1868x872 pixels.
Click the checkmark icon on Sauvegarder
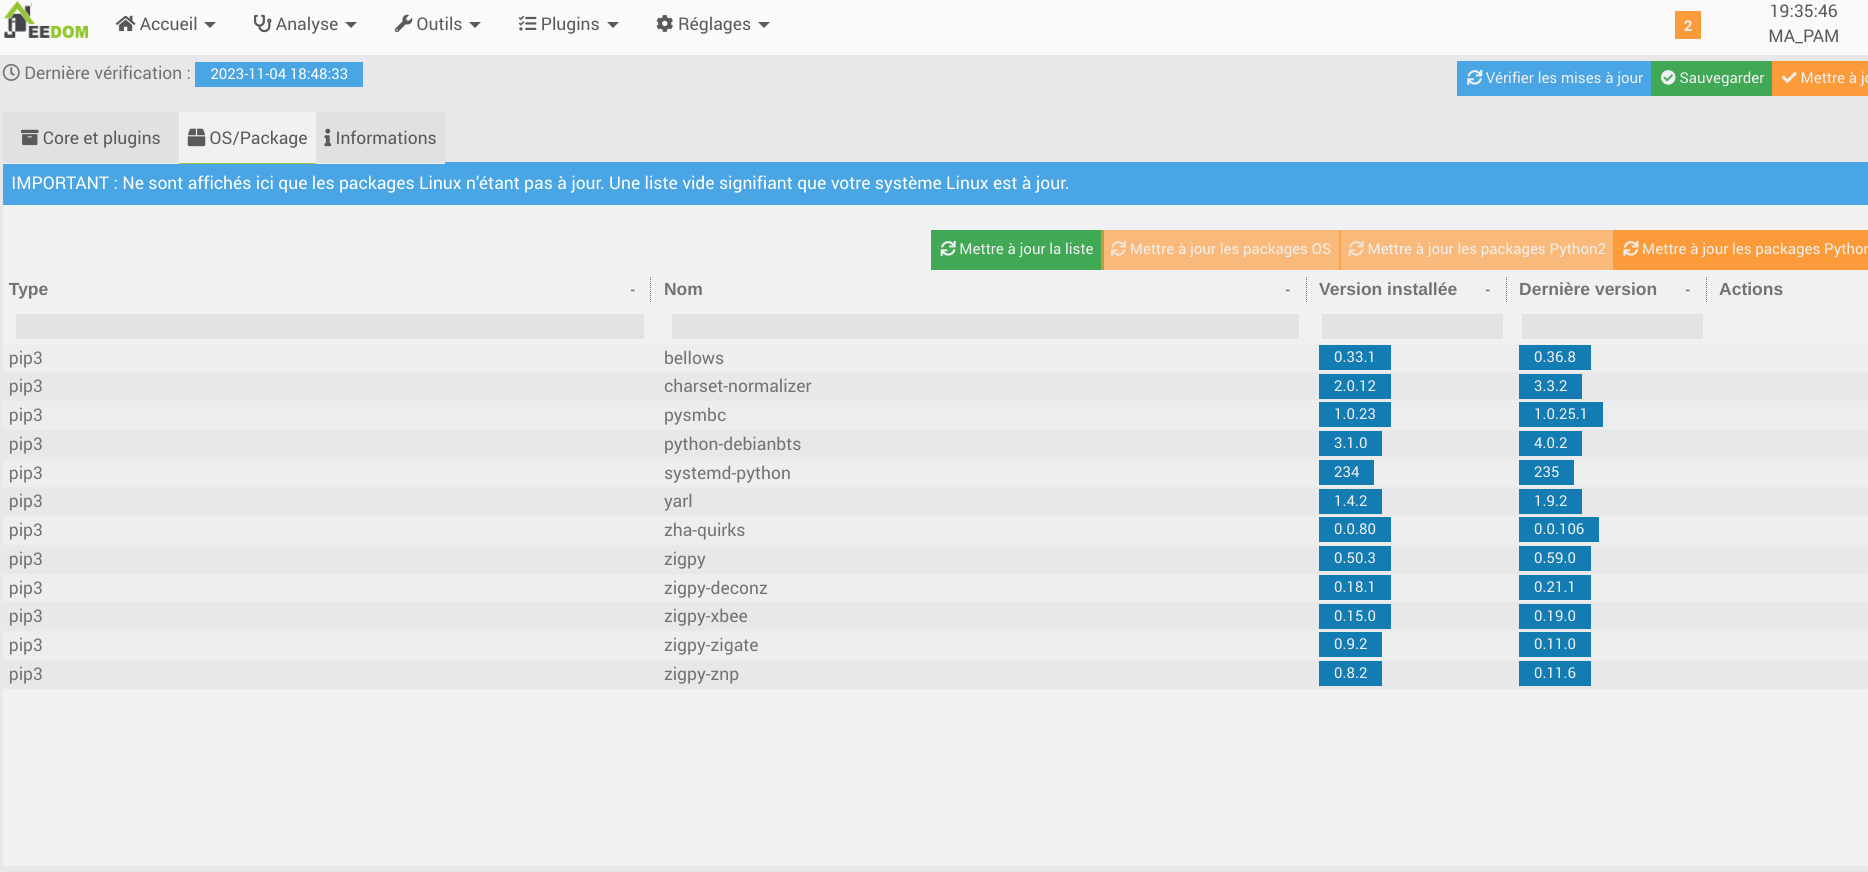coord(1668,78)
